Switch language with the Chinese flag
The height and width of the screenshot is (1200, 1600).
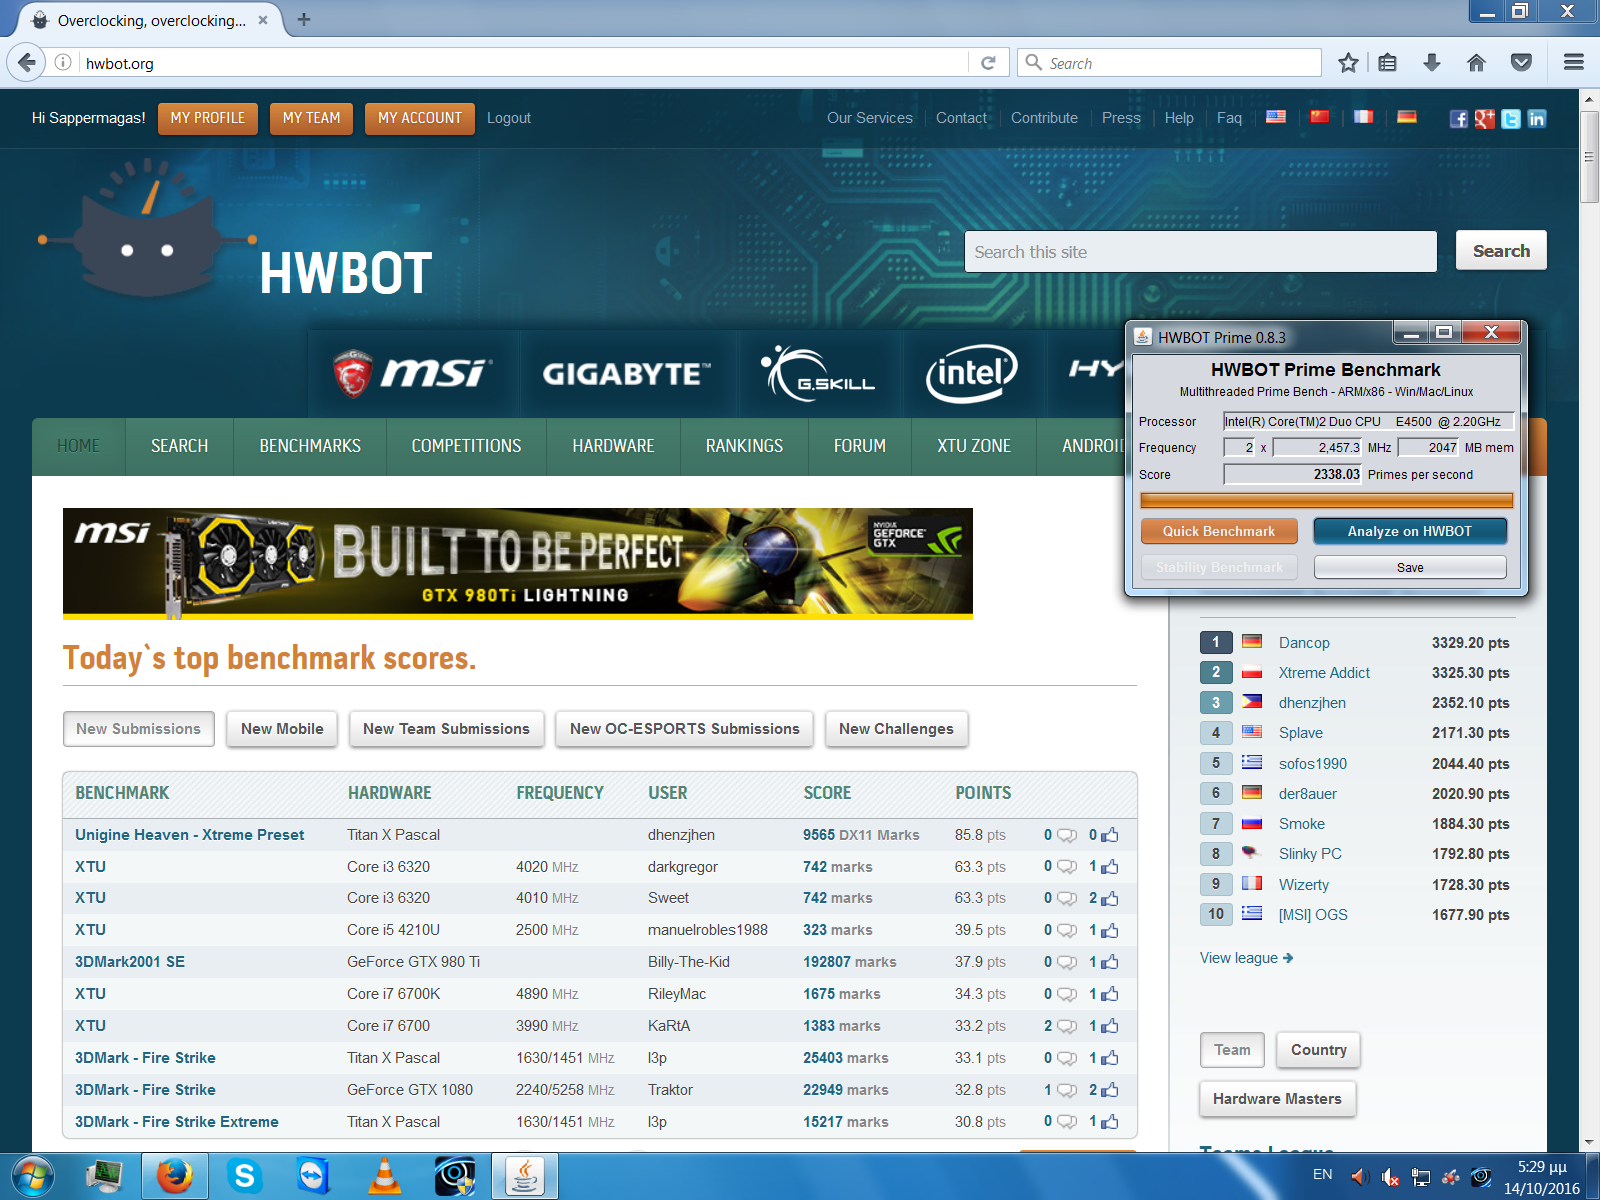coord(1320,117)
